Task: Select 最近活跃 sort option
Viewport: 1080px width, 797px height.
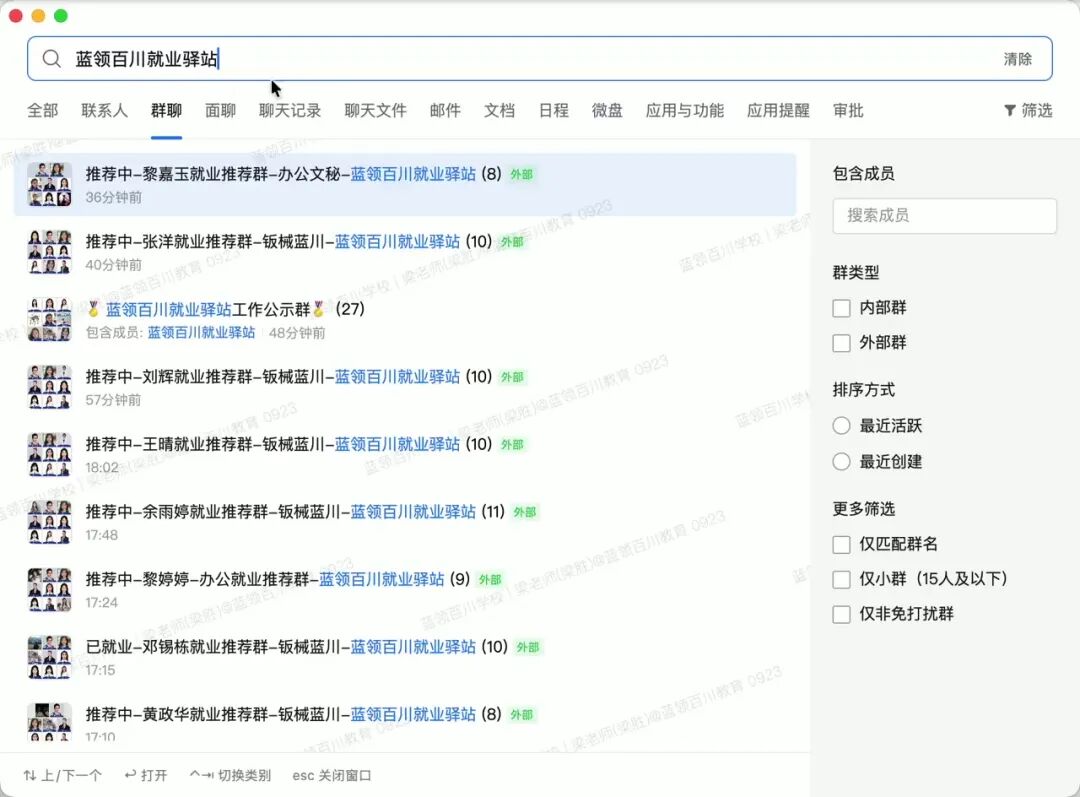Action: coord(841,426)
